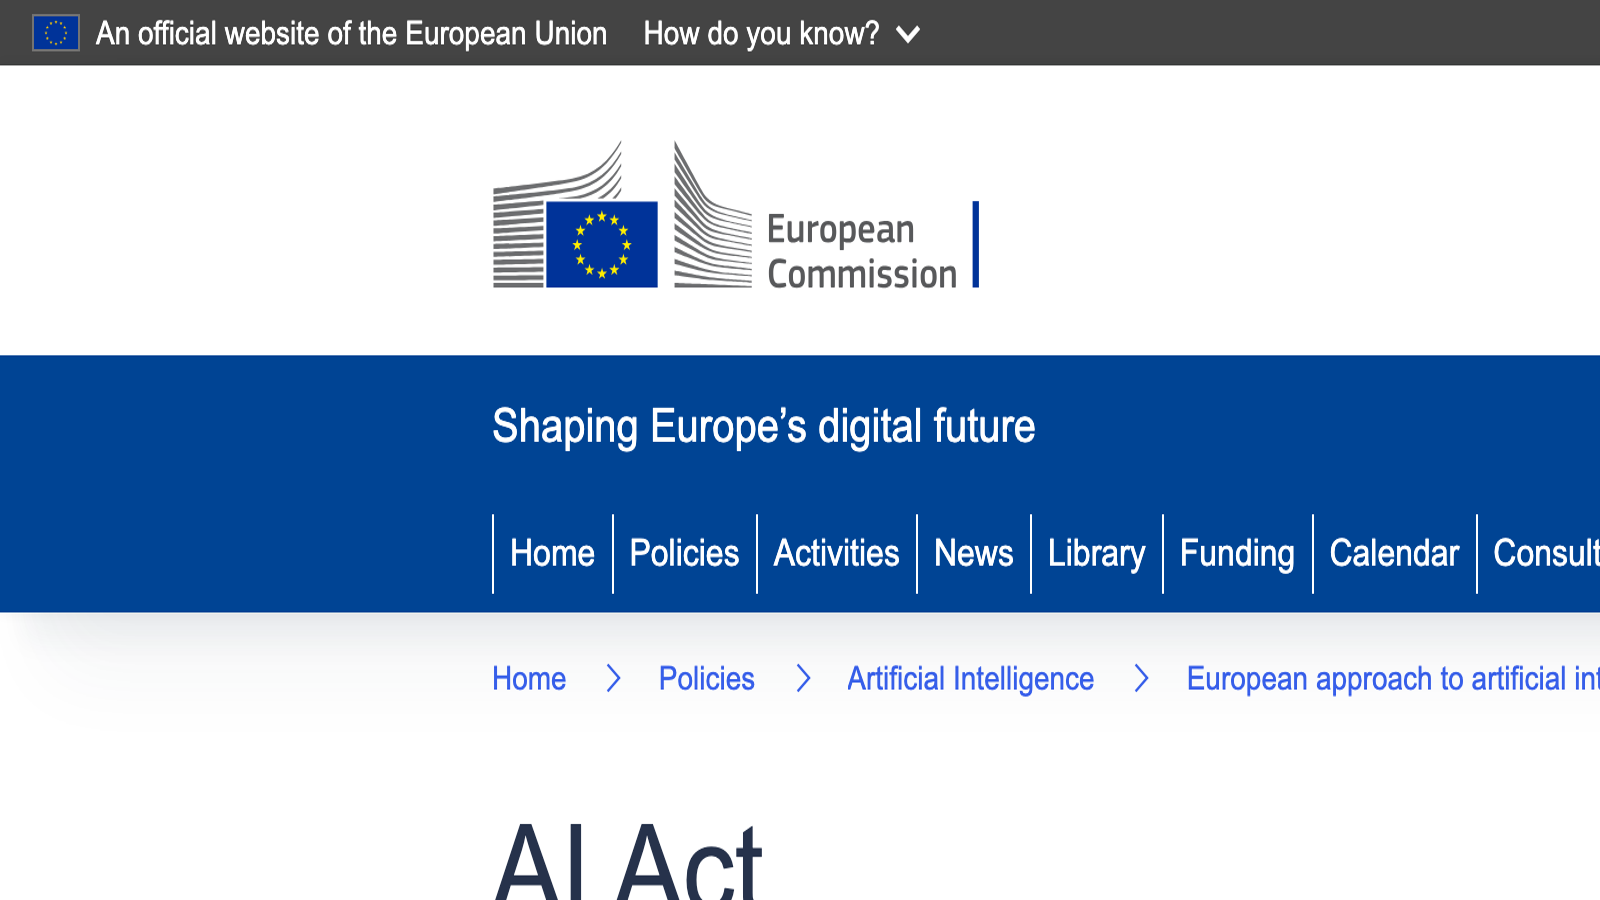Image resolution: width=1600 pixels, height=900 pixels.
Task: Collapse the official website banner chevron
Action: [x=907, y=34]
